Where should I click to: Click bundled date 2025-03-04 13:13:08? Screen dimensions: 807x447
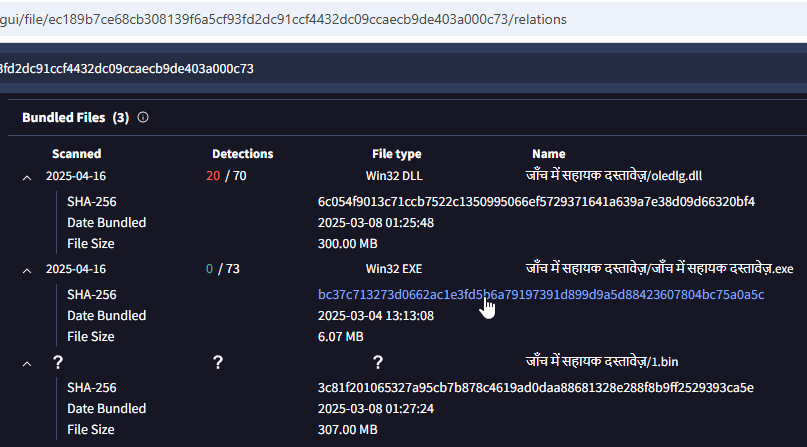pos(376,315)
